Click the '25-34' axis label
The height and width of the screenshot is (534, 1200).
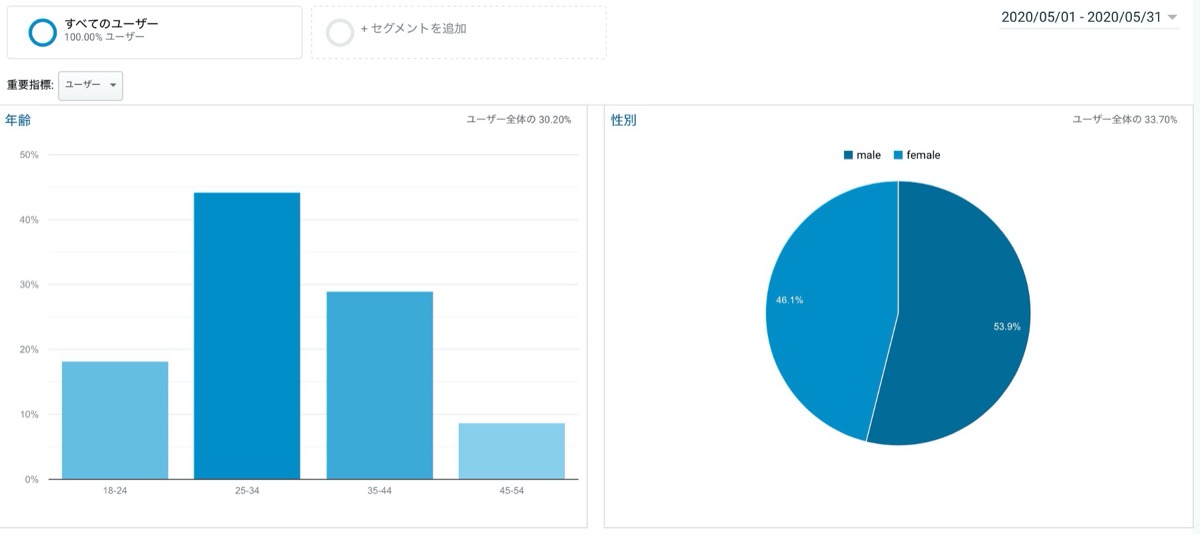click(x=247, y=491)
